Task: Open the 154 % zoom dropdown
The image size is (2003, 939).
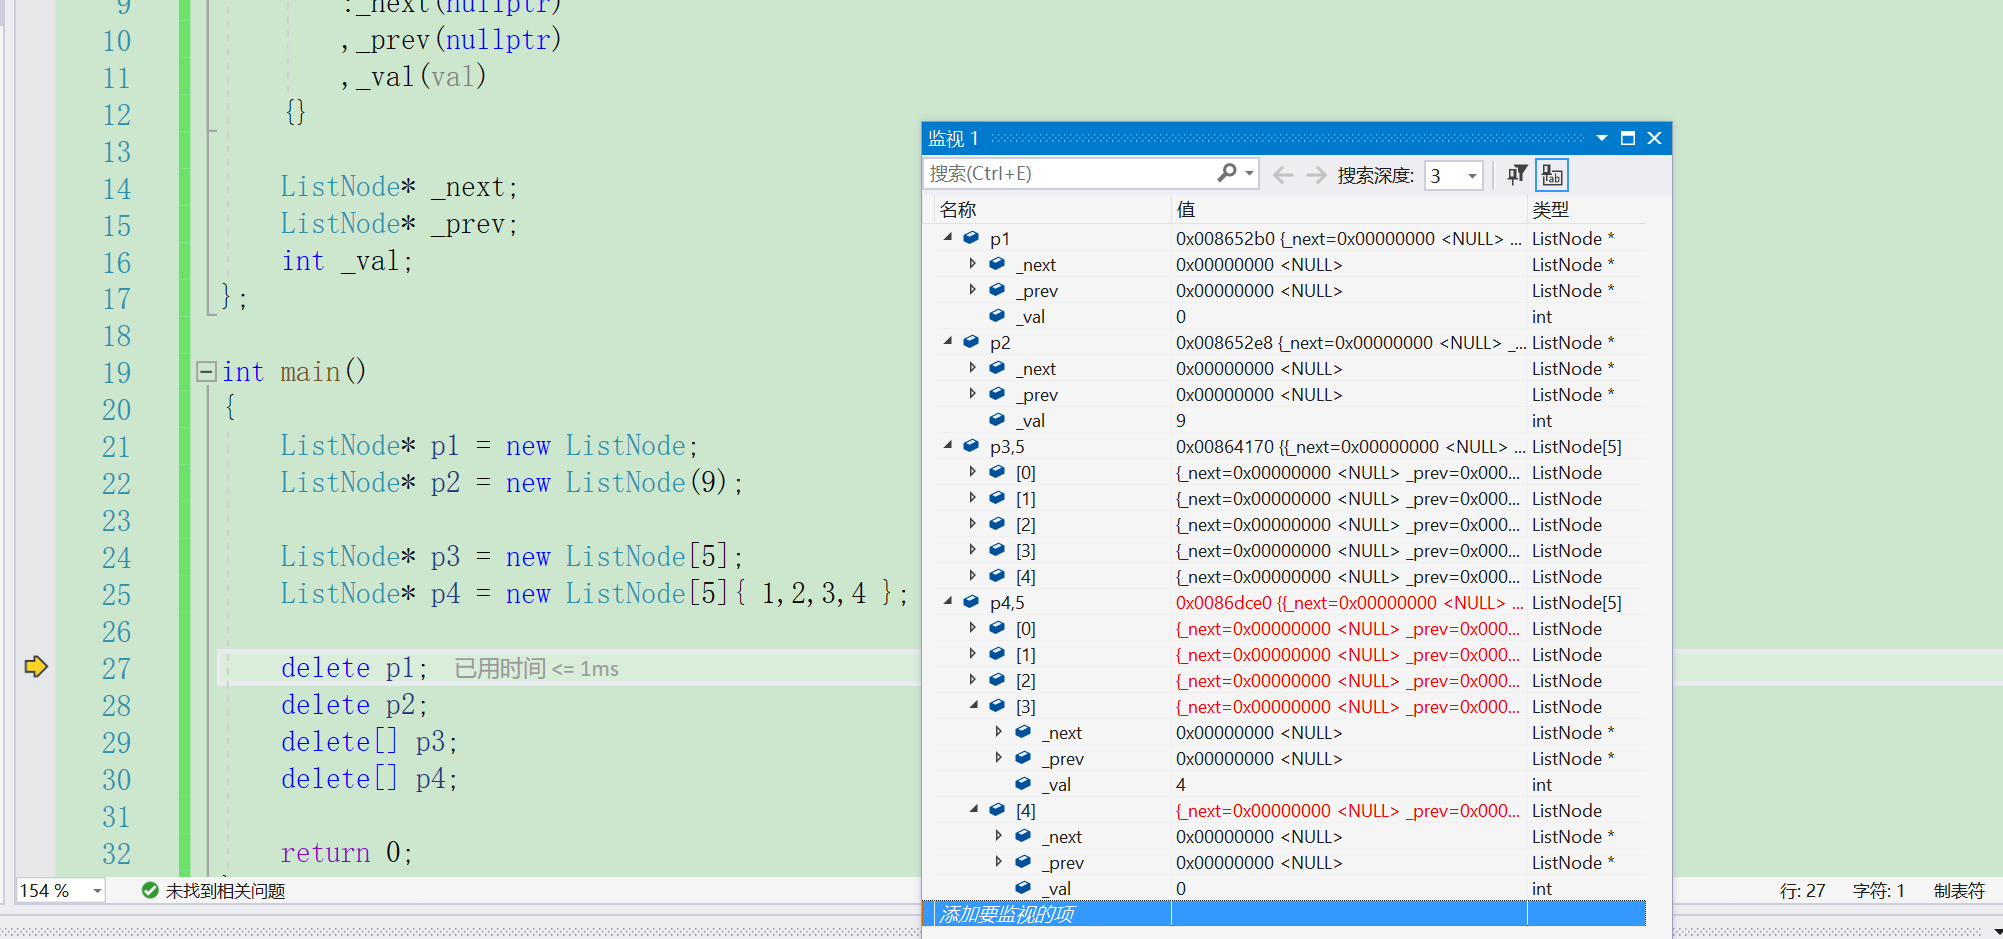Action: (97, 890)
